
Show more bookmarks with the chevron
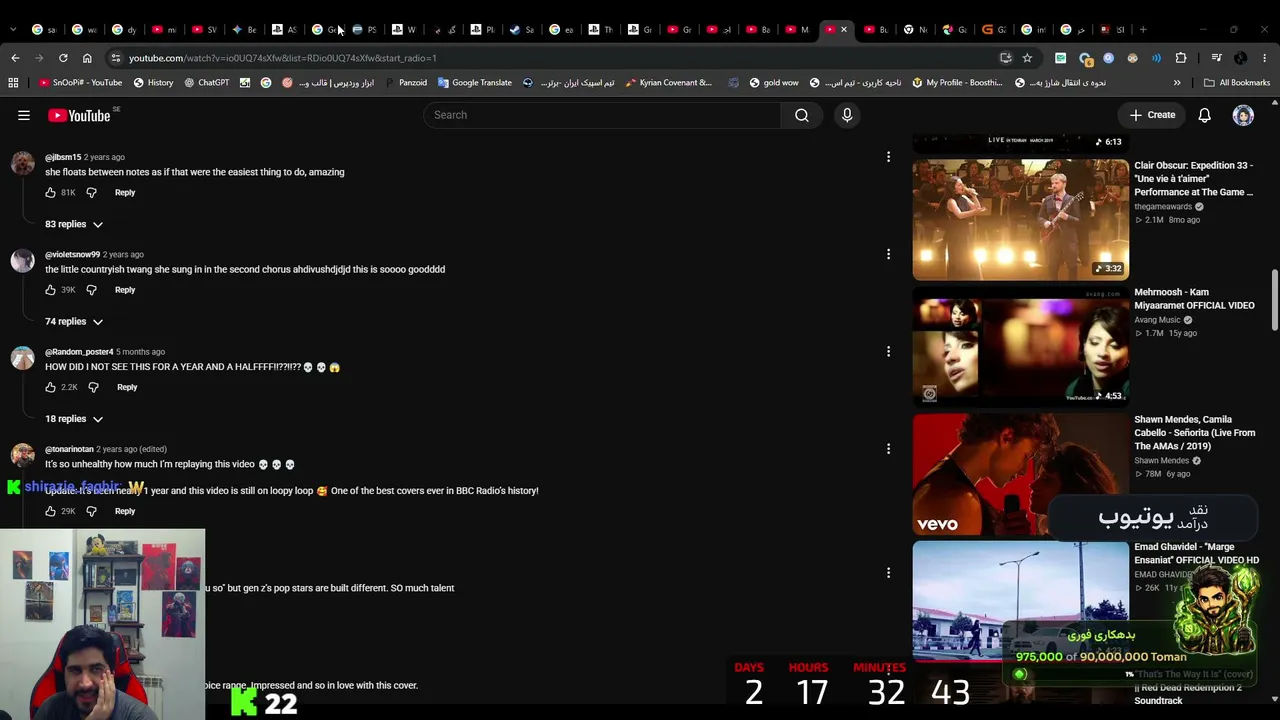click(x=1177, y=83)
